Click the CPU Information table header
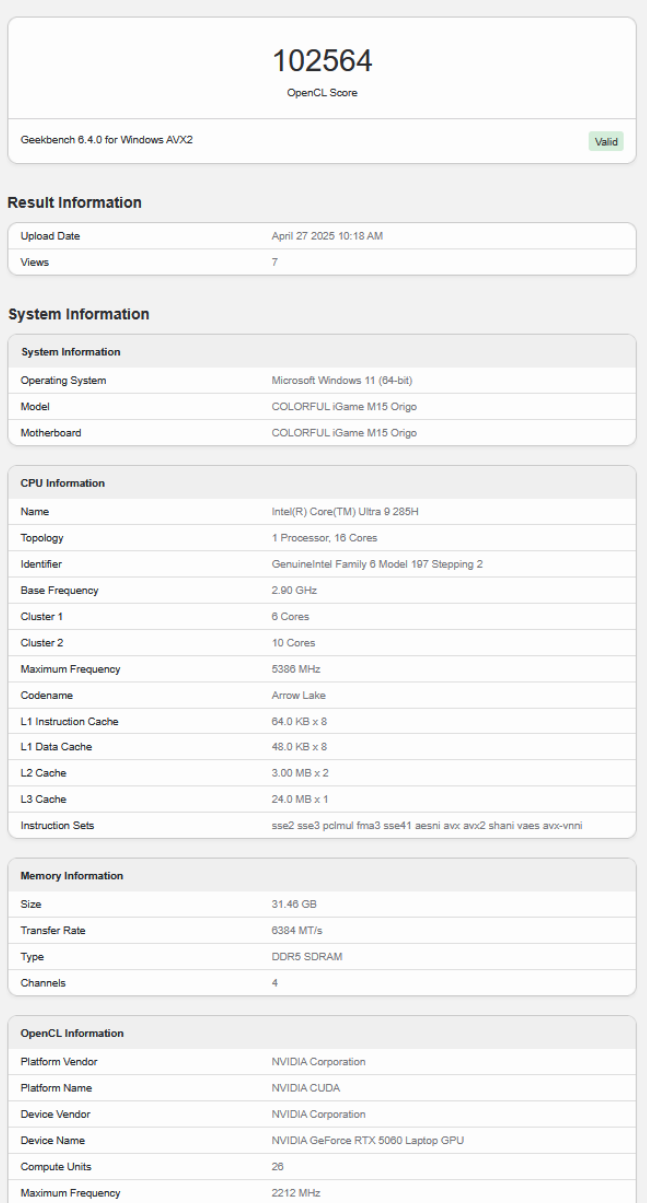Screen dimensions: 647x1203 (x=63, y=483)
